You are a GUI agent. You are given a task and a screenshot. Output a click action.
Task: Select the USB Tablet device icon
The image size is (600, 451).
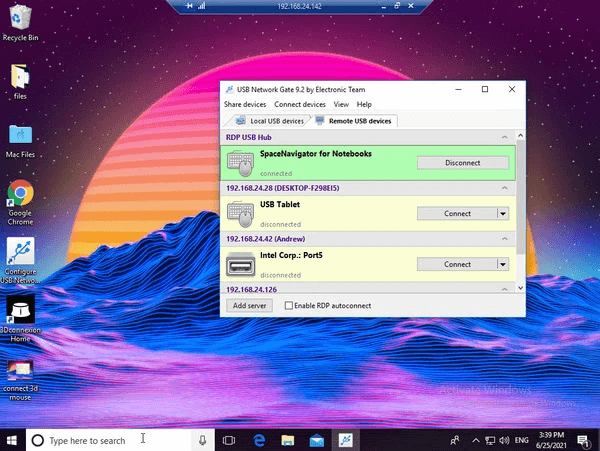click(240, 212)
